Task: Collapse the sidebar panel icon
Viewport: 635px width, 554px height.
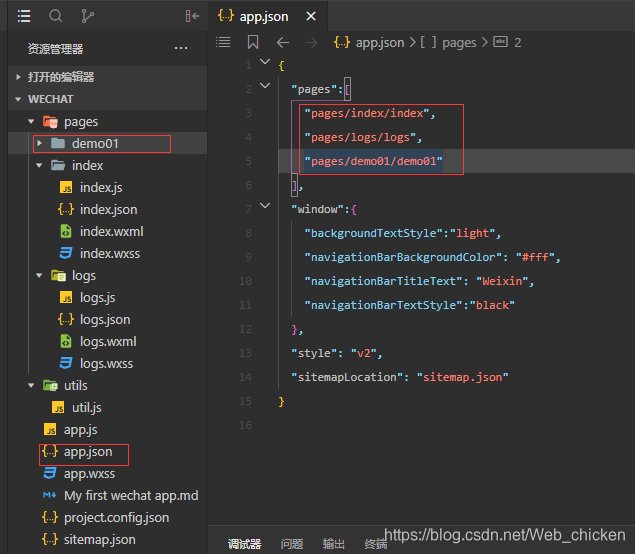Action: click(192, 16)
